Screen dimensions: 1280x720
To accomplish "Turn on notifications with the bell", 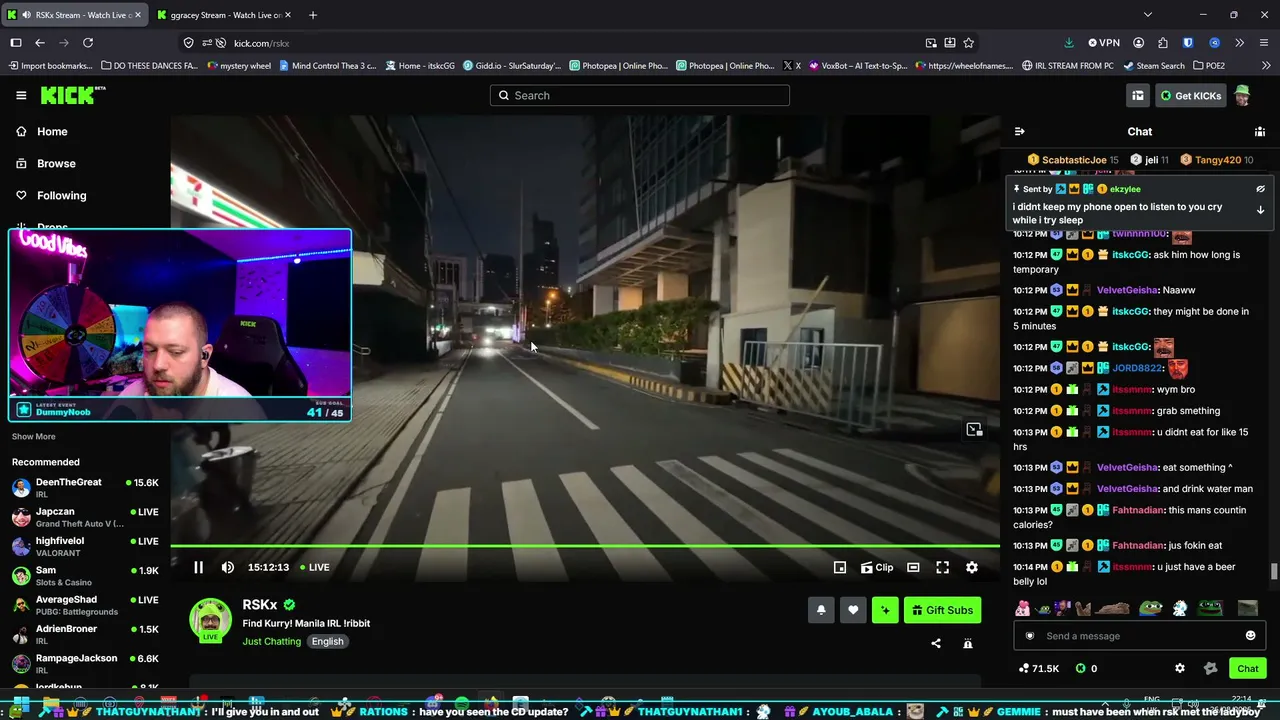I will 821,610.
